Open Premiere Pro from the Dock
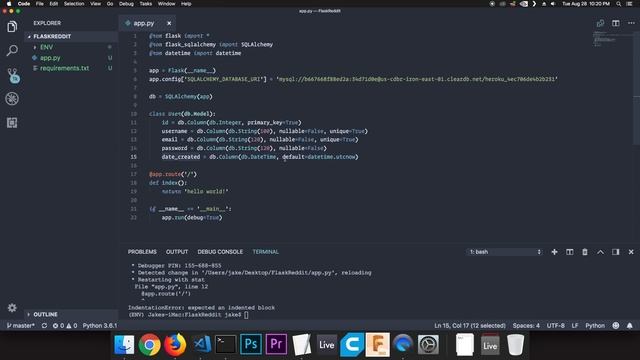This screenshot has width=640, height=360. coord(276,344)
